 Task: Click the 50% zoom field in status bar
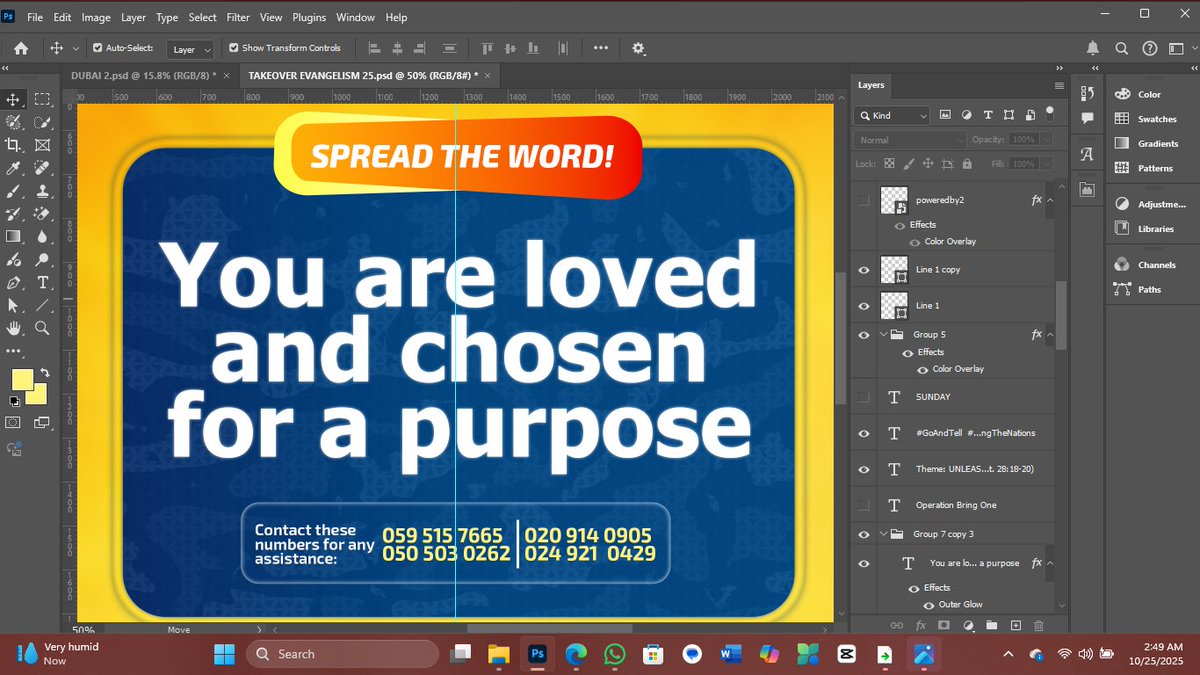[83, 630]
